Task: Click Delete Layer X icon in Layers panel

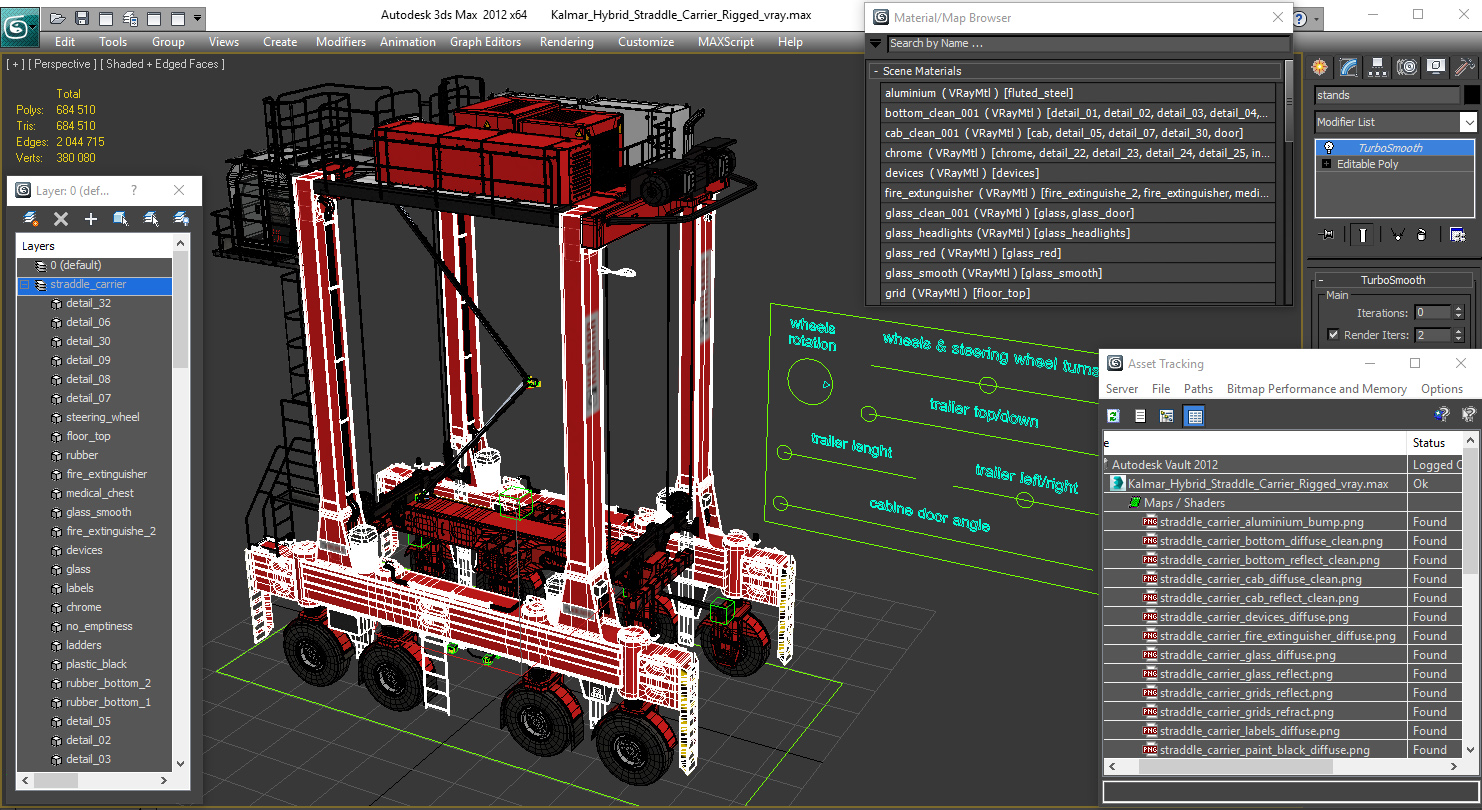Action: pos(61,218)
